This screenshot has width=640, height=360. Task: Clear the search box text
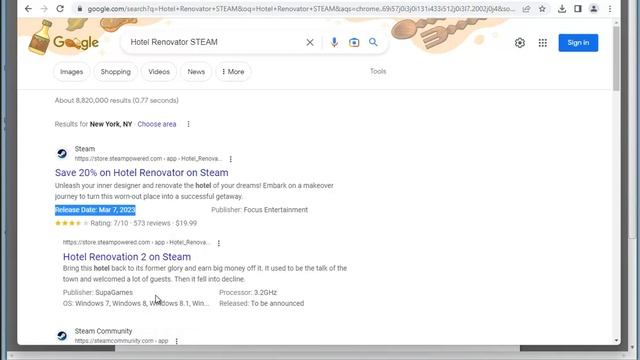tap(310, 42)
